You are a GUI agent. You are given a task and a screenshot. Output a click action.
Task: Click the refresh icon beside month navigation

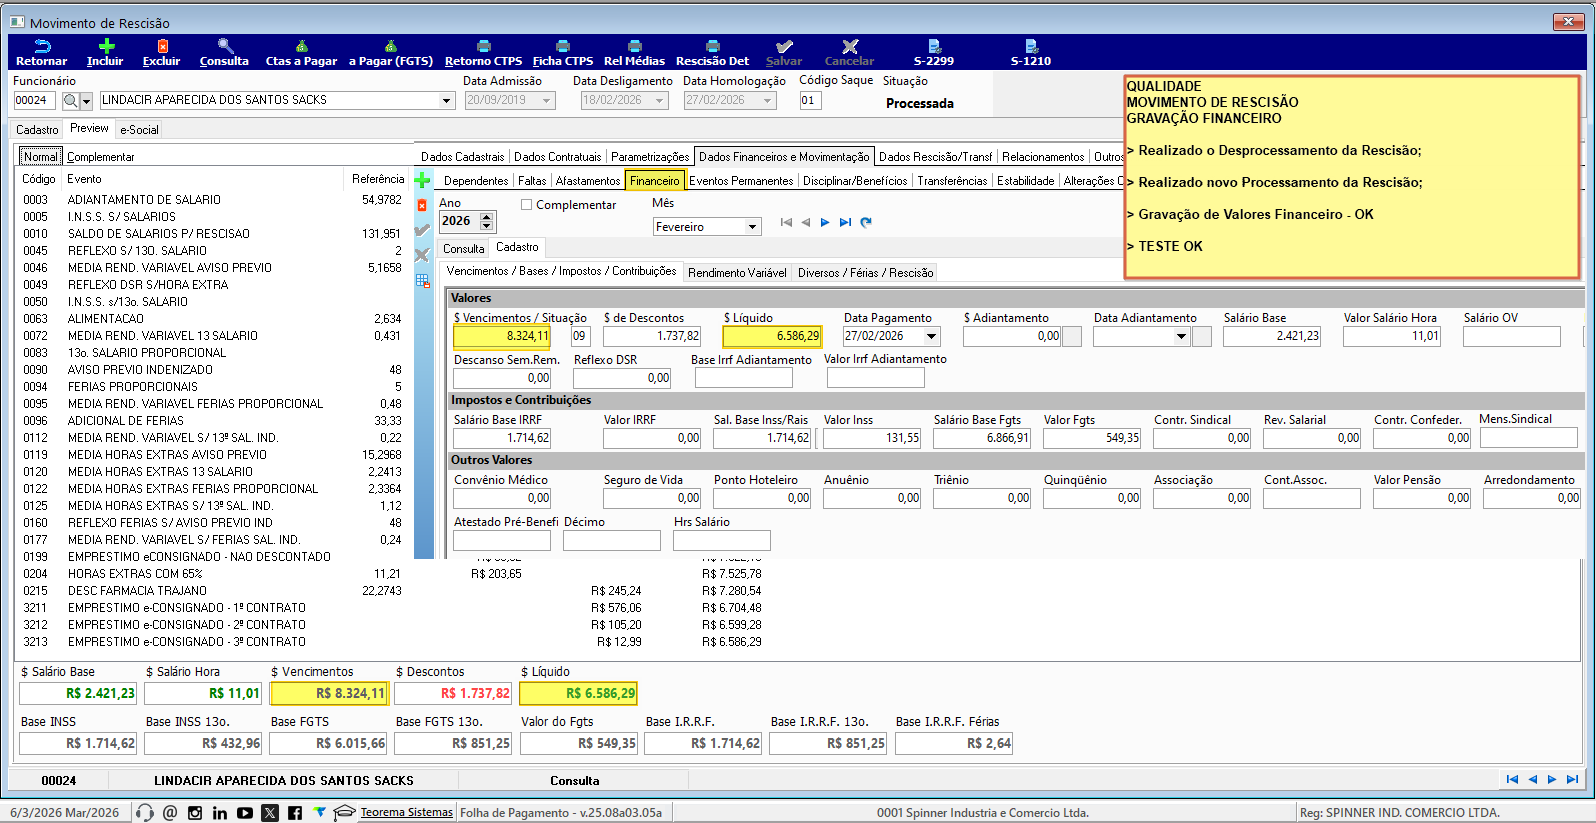pyautogui.click(x=866, y=222)
